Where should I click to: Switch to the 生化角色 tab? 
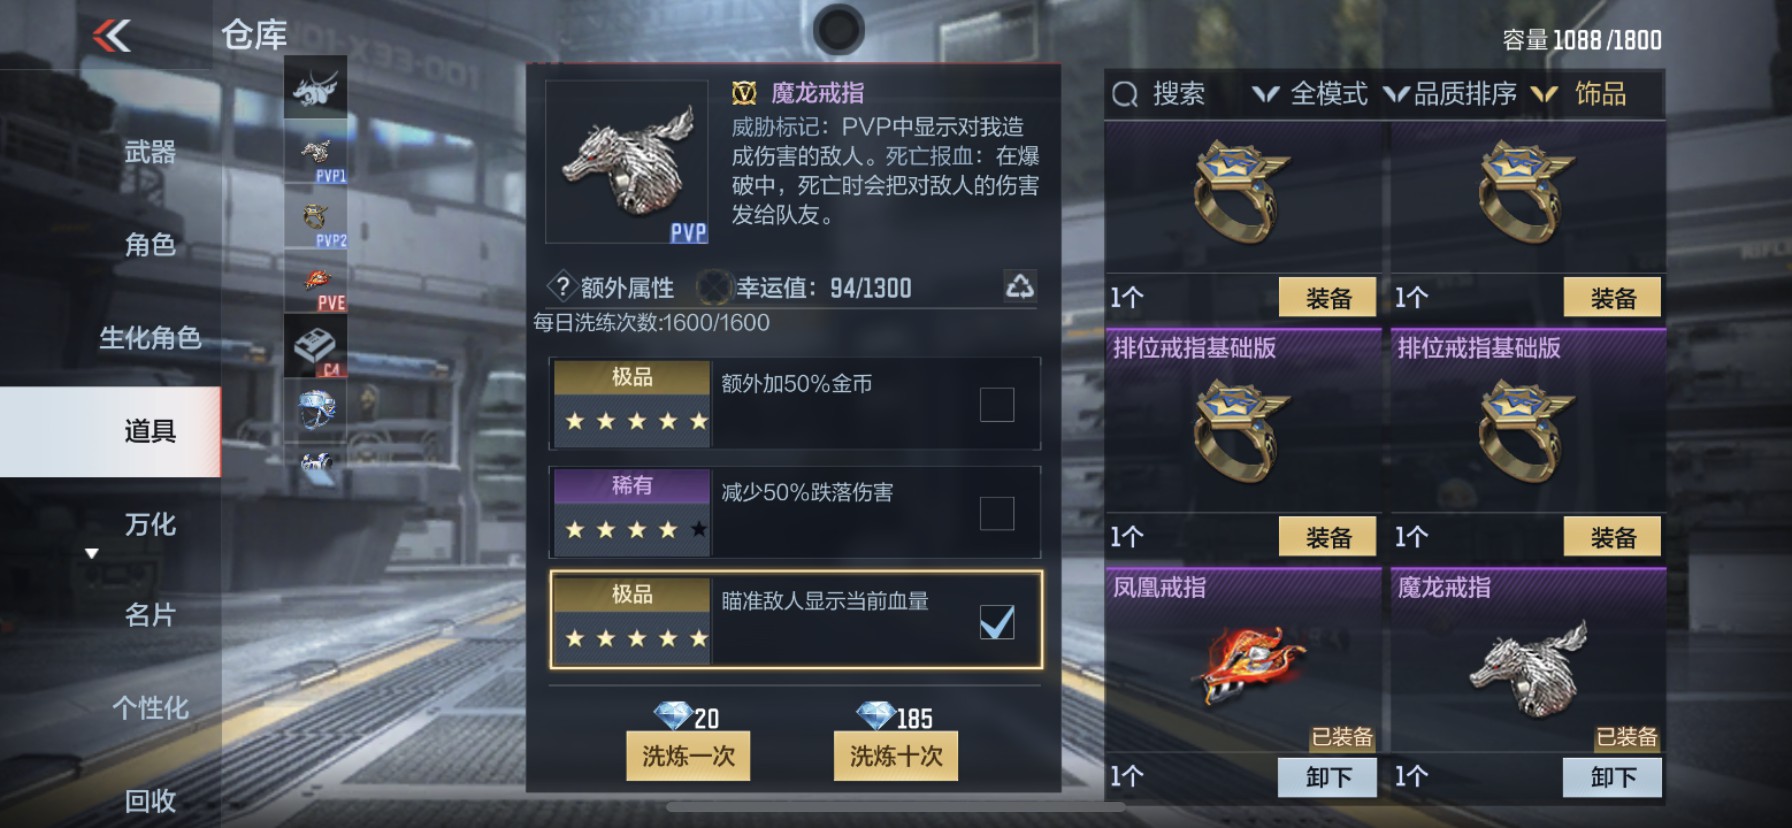(150, 338)
